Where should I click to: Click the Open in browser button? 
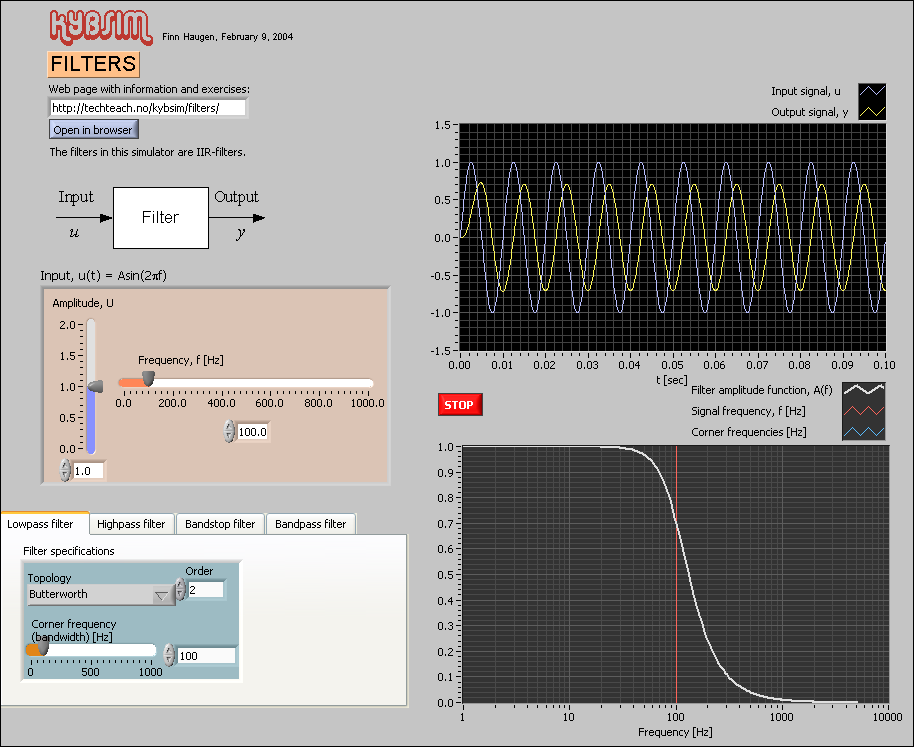coord(93,130)
